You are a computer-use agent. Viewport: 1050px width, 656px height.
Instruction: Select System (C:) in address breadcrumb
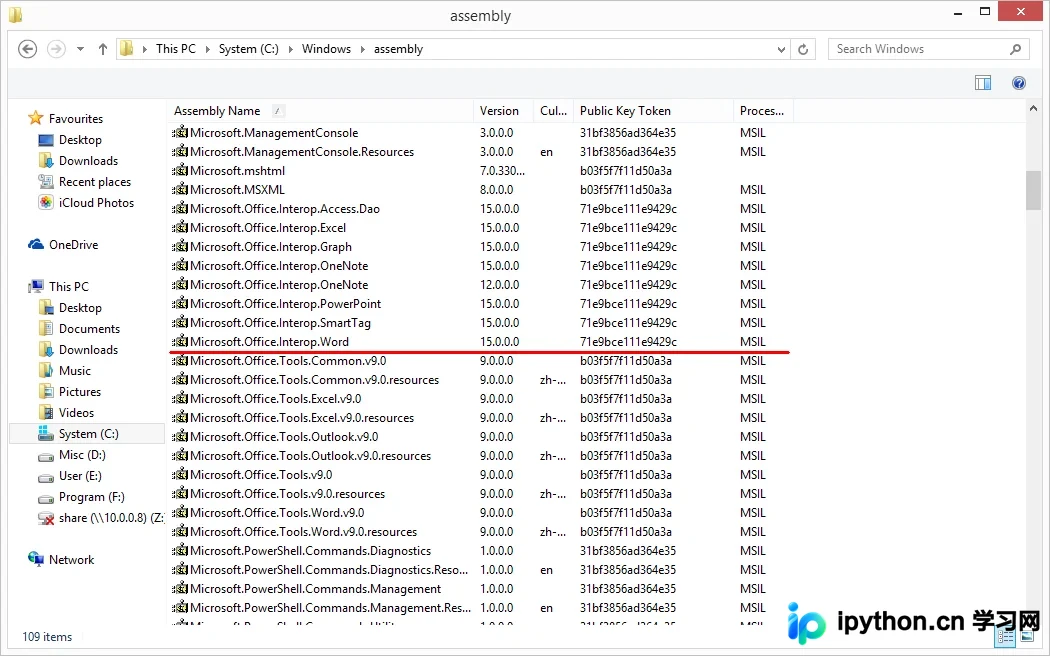(248, 49)
